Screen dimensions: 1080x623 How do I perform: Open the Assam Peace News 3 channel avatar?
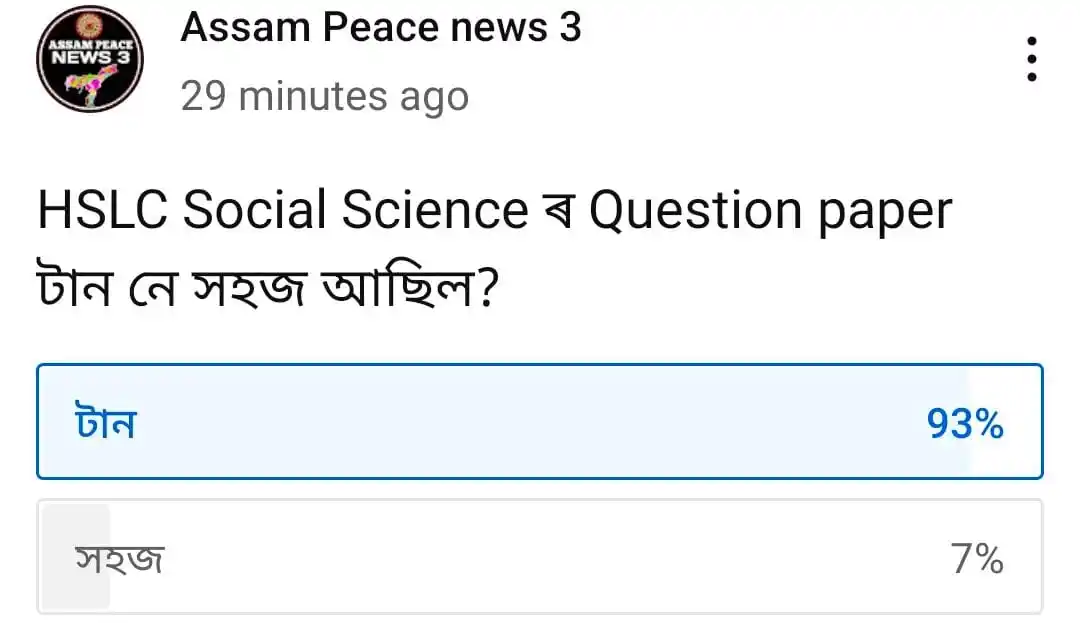(90, 59)
